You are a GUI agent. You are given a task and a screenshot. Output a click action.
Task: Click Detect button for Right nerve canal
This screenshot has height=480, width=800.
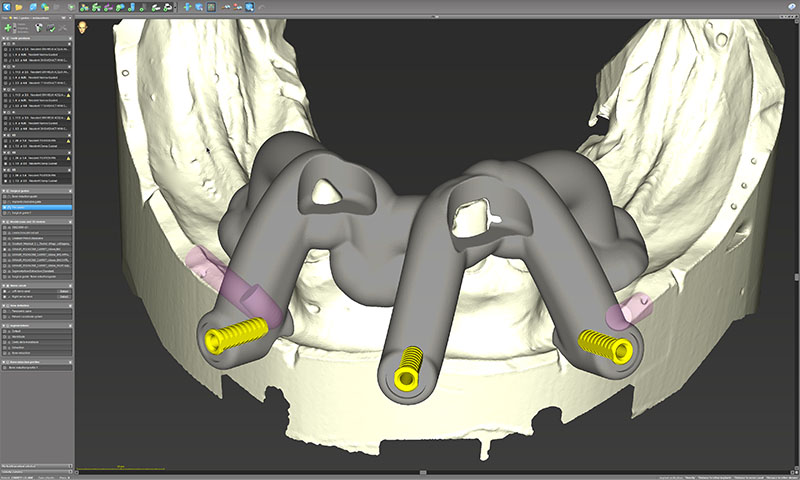(64, 299)
